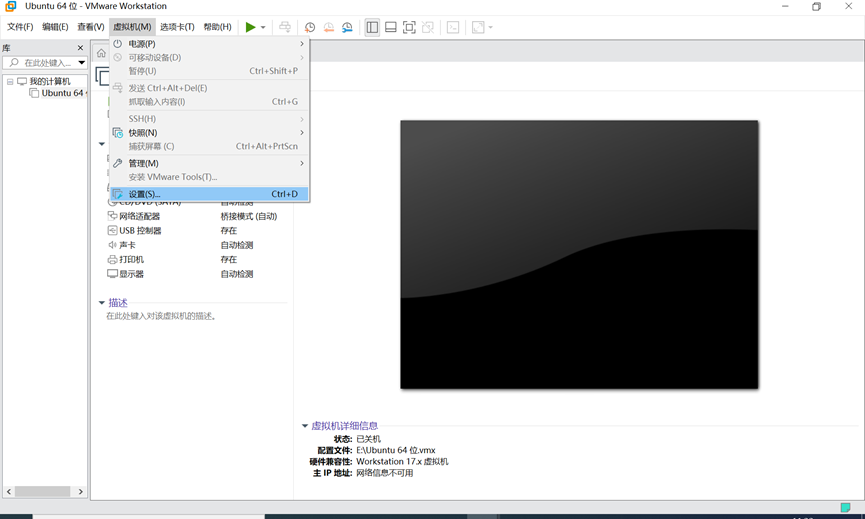Click the send Ctrl+Alt+Del toolbar icon
Screen dimensions: 865x519
(285, 27)
